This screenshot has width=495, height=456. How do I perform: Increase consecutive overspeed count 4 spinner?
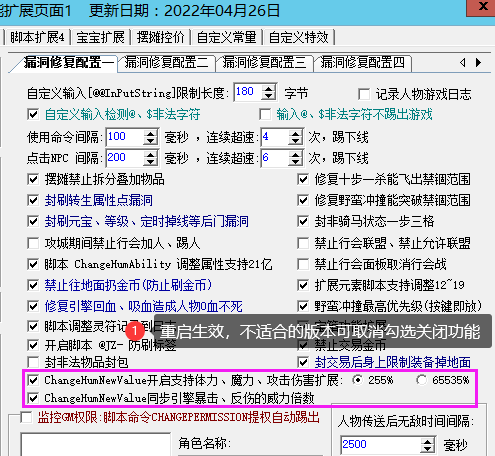coord(295,133)
